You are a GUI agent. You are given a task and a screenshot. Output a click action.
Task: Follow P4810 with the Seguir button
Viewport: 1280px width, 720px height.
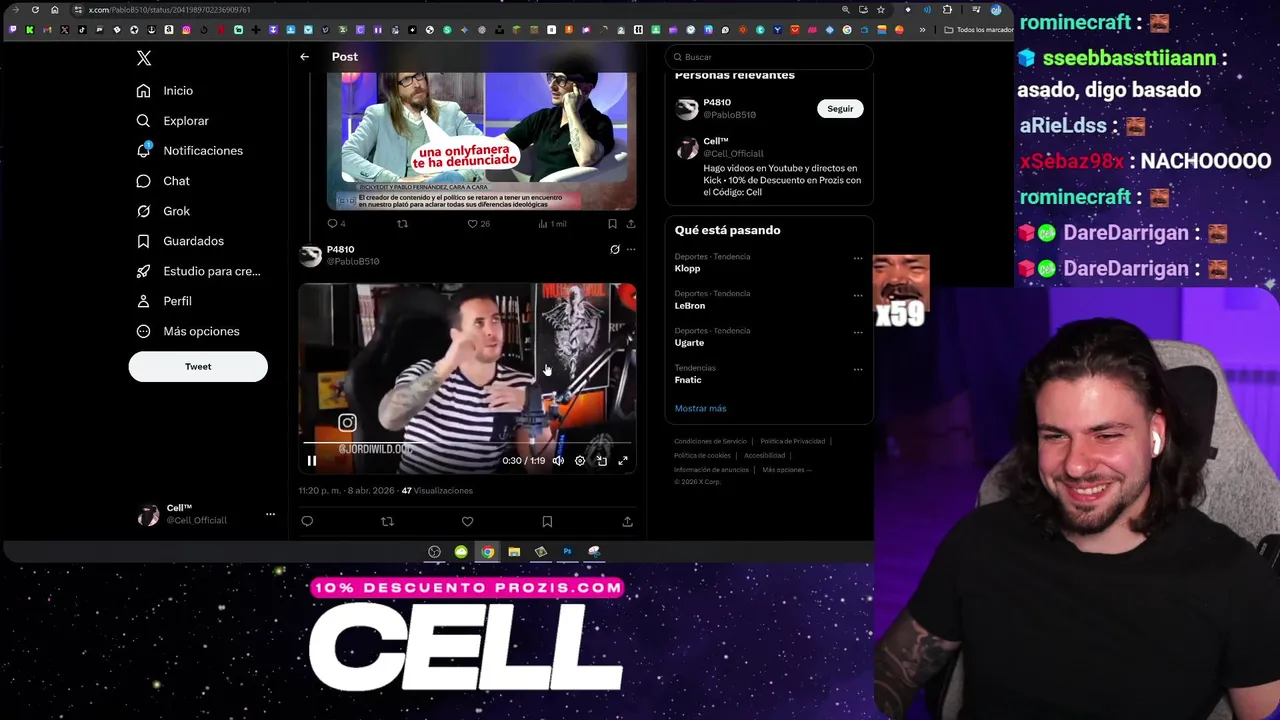pos(840,108)
